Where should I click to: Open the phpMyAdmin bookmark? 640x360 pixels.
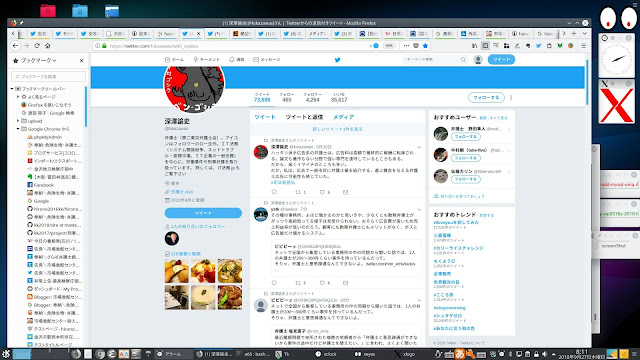(47, 137)
